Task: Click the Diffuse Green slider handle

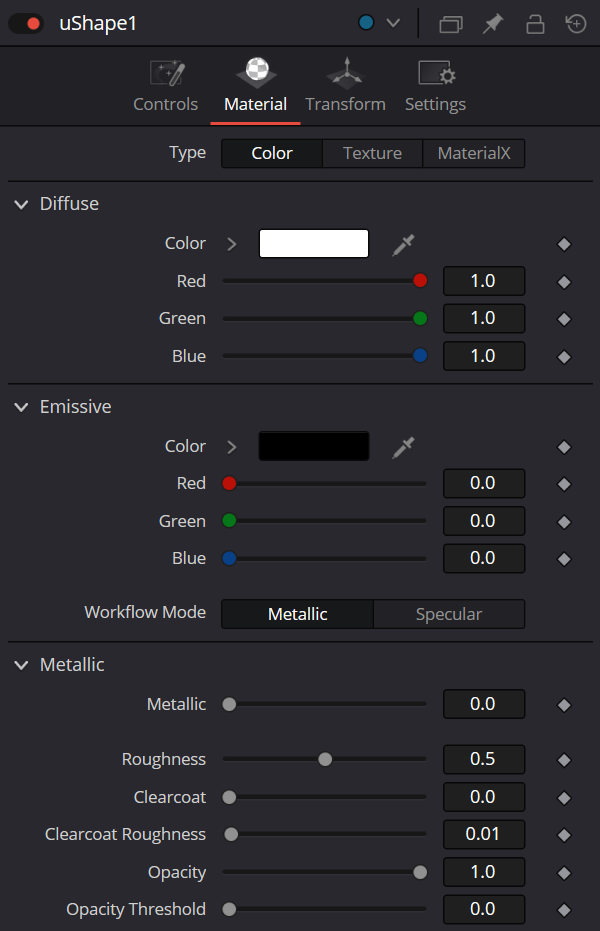Action: pos(420,318)
